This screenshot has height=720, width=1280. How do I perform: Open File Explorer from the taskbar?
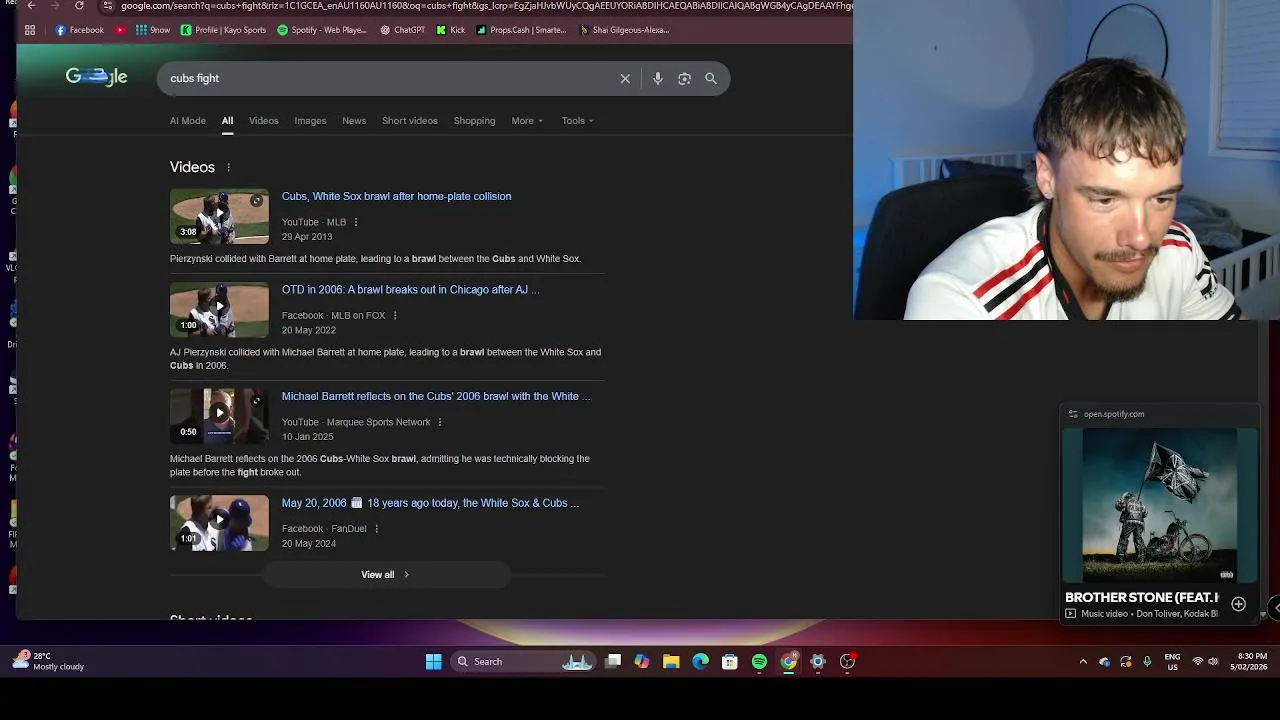click(x=671, y=661)
